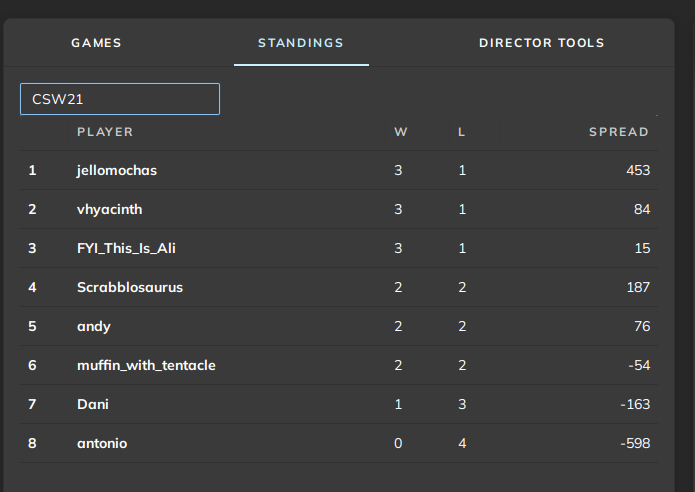Click Scrabblosaurus player name

pos(130,287)
